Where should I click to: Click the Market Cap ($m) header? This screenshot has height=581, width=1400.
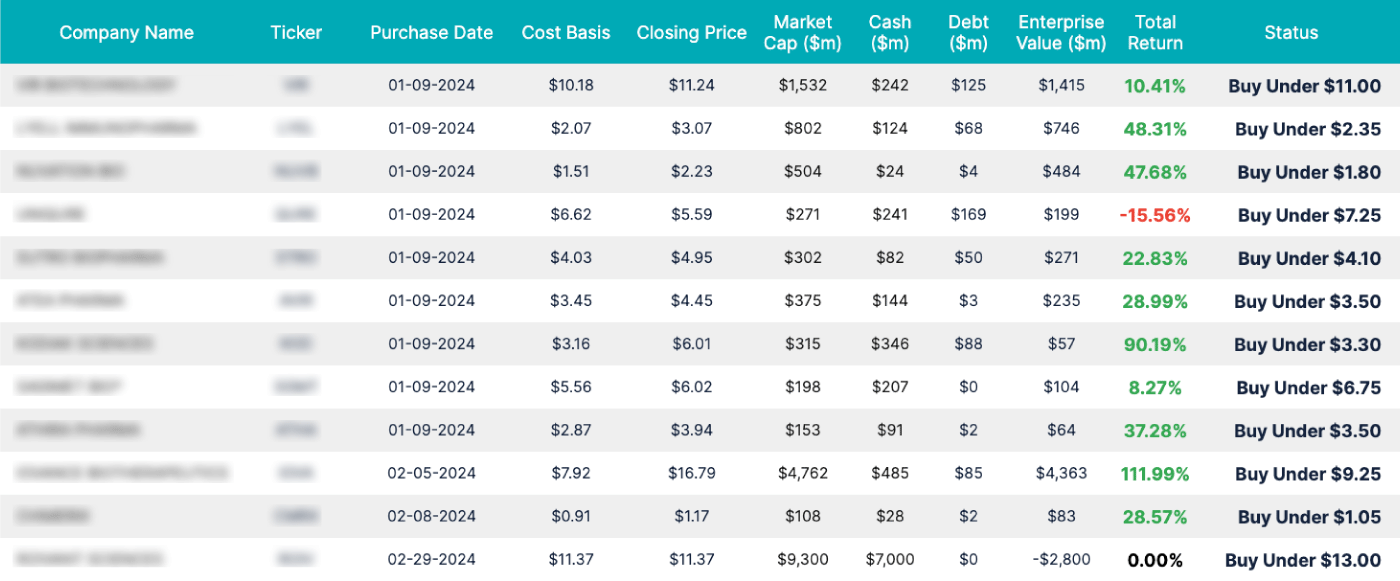[x=803, y=32]
